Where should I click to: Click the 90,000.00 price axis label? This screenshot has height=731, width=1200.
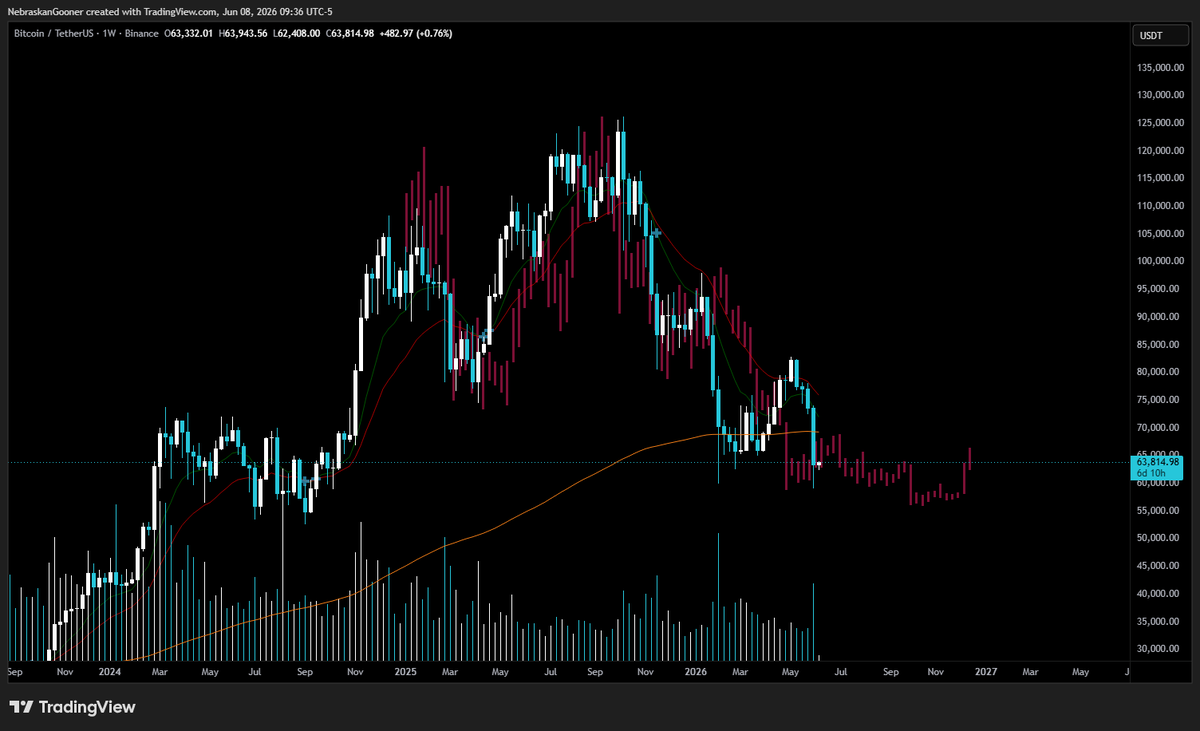point(1160,317)
